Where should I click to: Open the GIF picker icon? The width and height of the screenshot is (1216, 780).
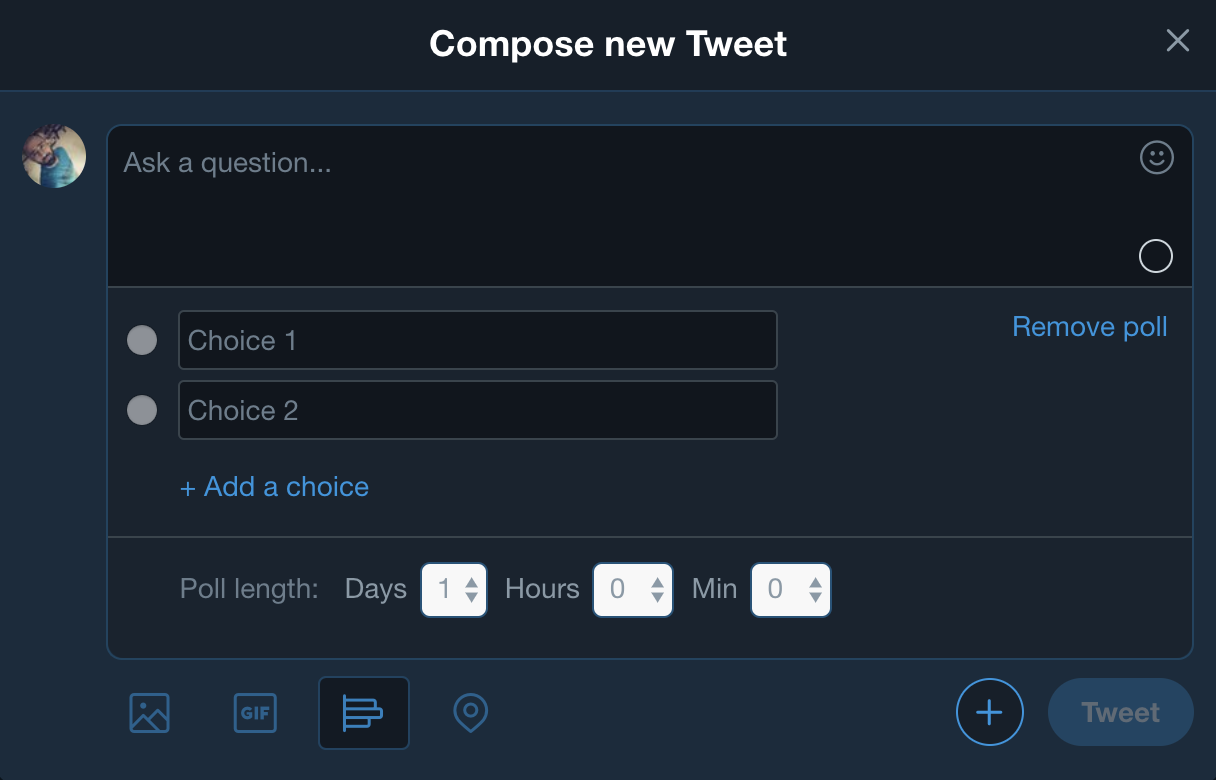[254, 713]
